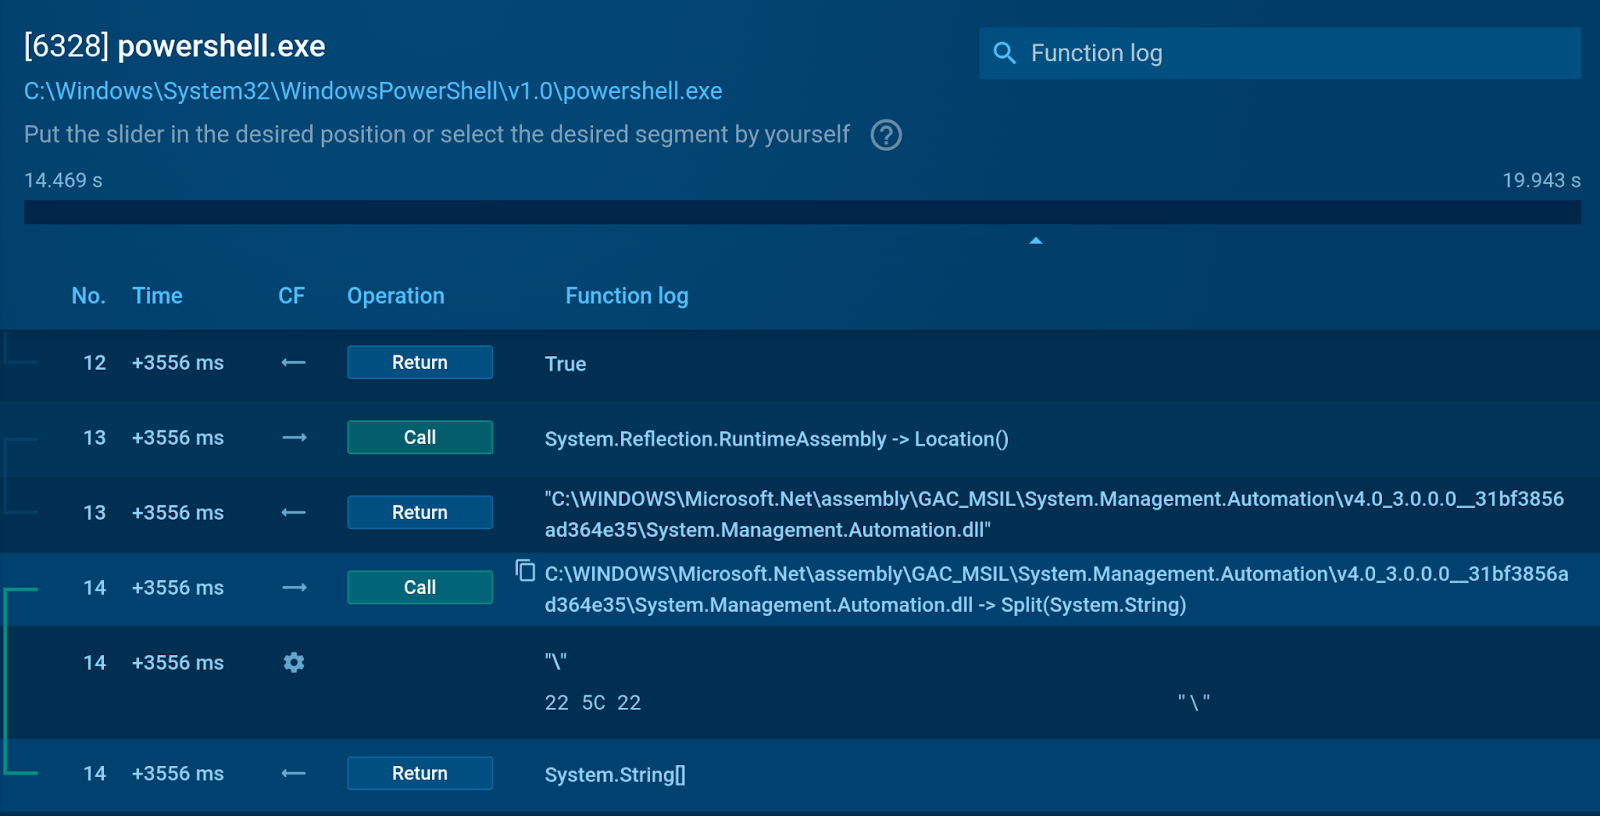
Task: Click the CF column header
Action: [x=291, y=296]
